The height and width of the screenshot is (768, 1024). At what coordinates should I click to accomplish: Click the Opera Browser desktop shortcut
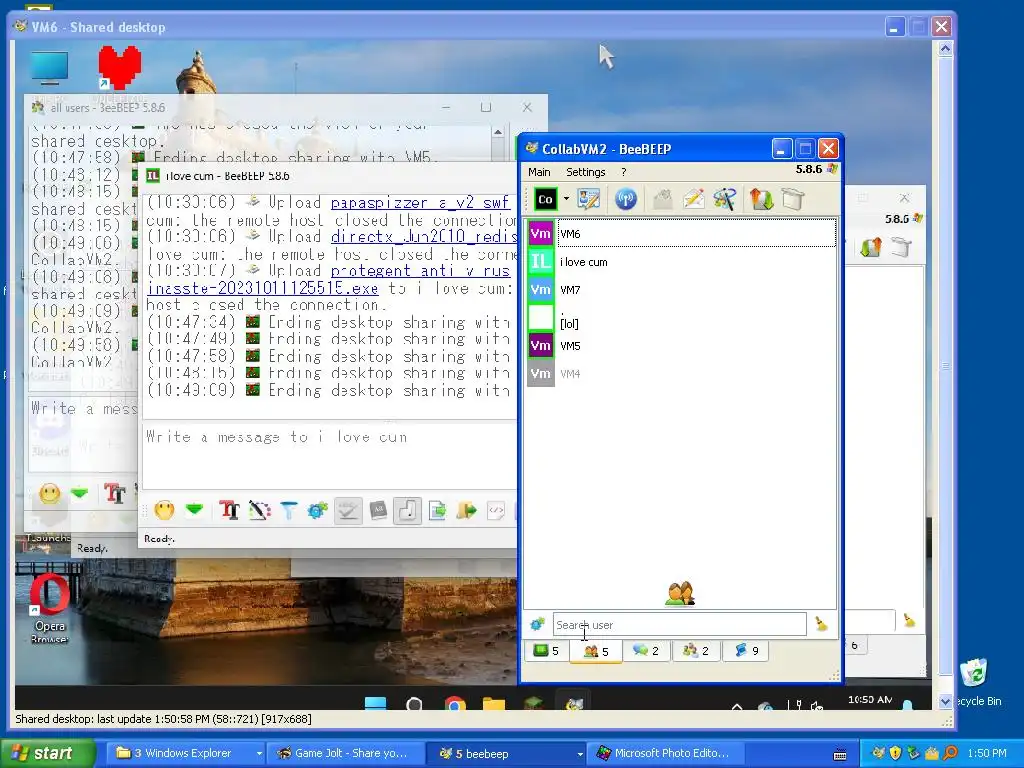50,609
